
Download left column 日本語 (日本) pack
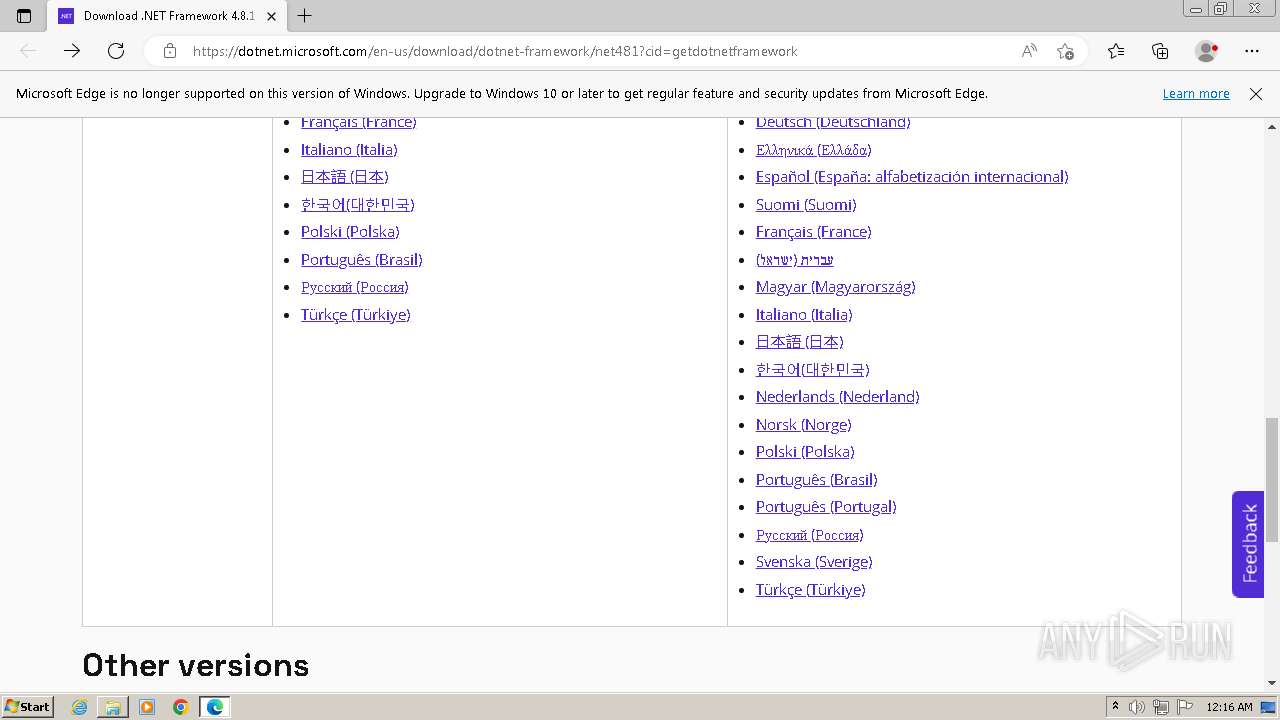pos(344,177)
